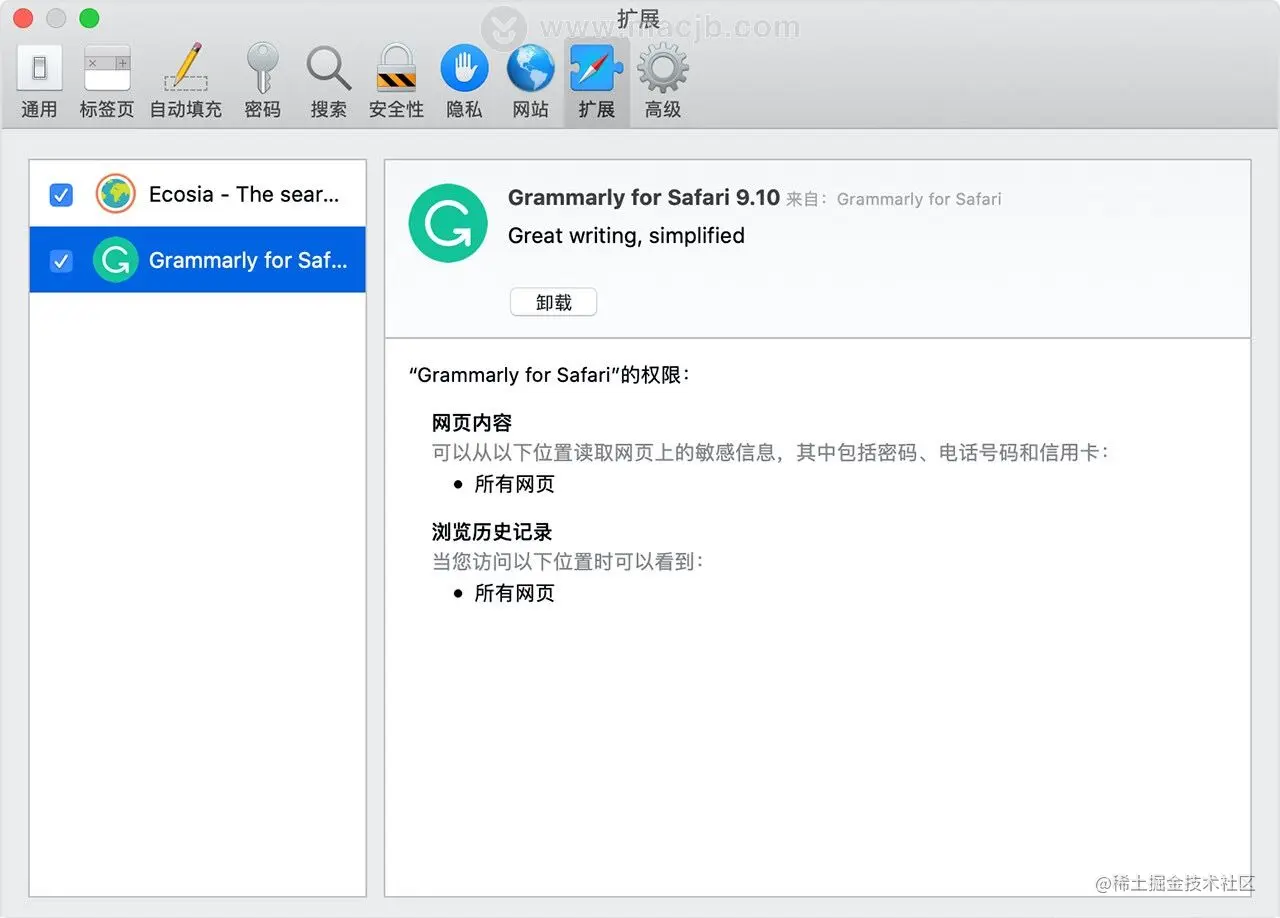Click 所有网页 under 网页内容

pos(514,485)
